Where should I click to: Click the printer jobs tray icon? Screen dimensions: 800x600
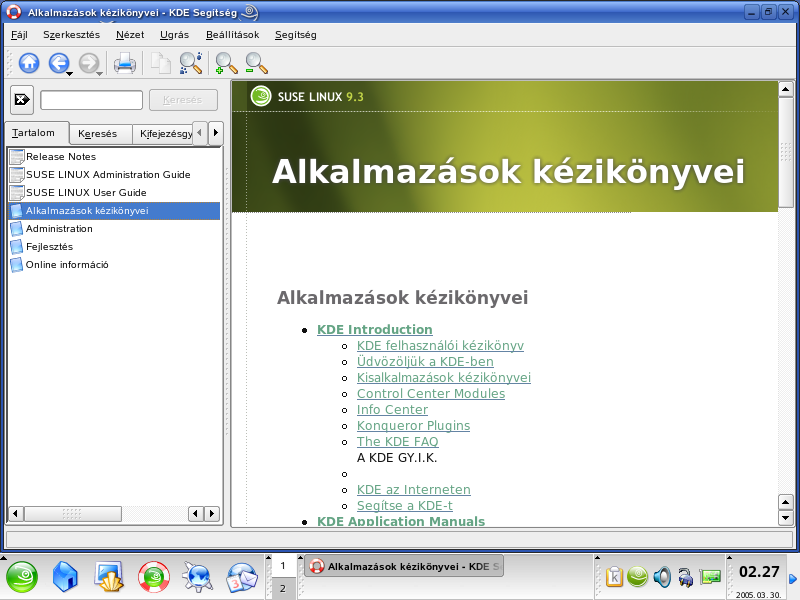click(x=686, y=578)
